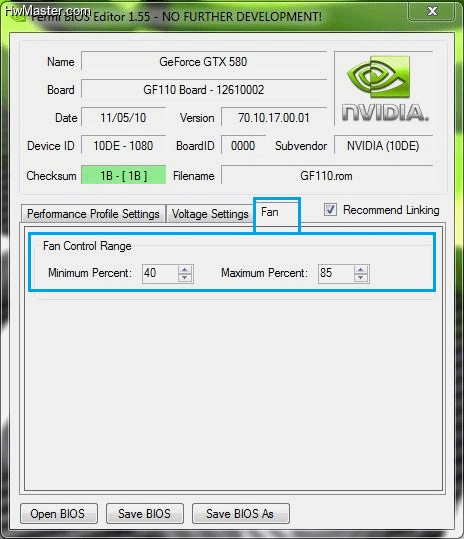Viewport: 464px width, 539px height.
Task: Click the Device ID field 10DE - 1080
Action: click(x=123, y=146)
